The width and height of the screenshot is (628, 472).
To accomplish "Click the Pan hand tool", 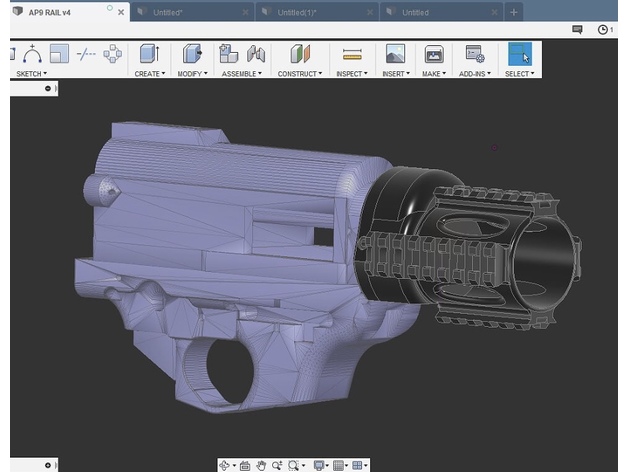I will pyautogui.click(x=261, y=465).
